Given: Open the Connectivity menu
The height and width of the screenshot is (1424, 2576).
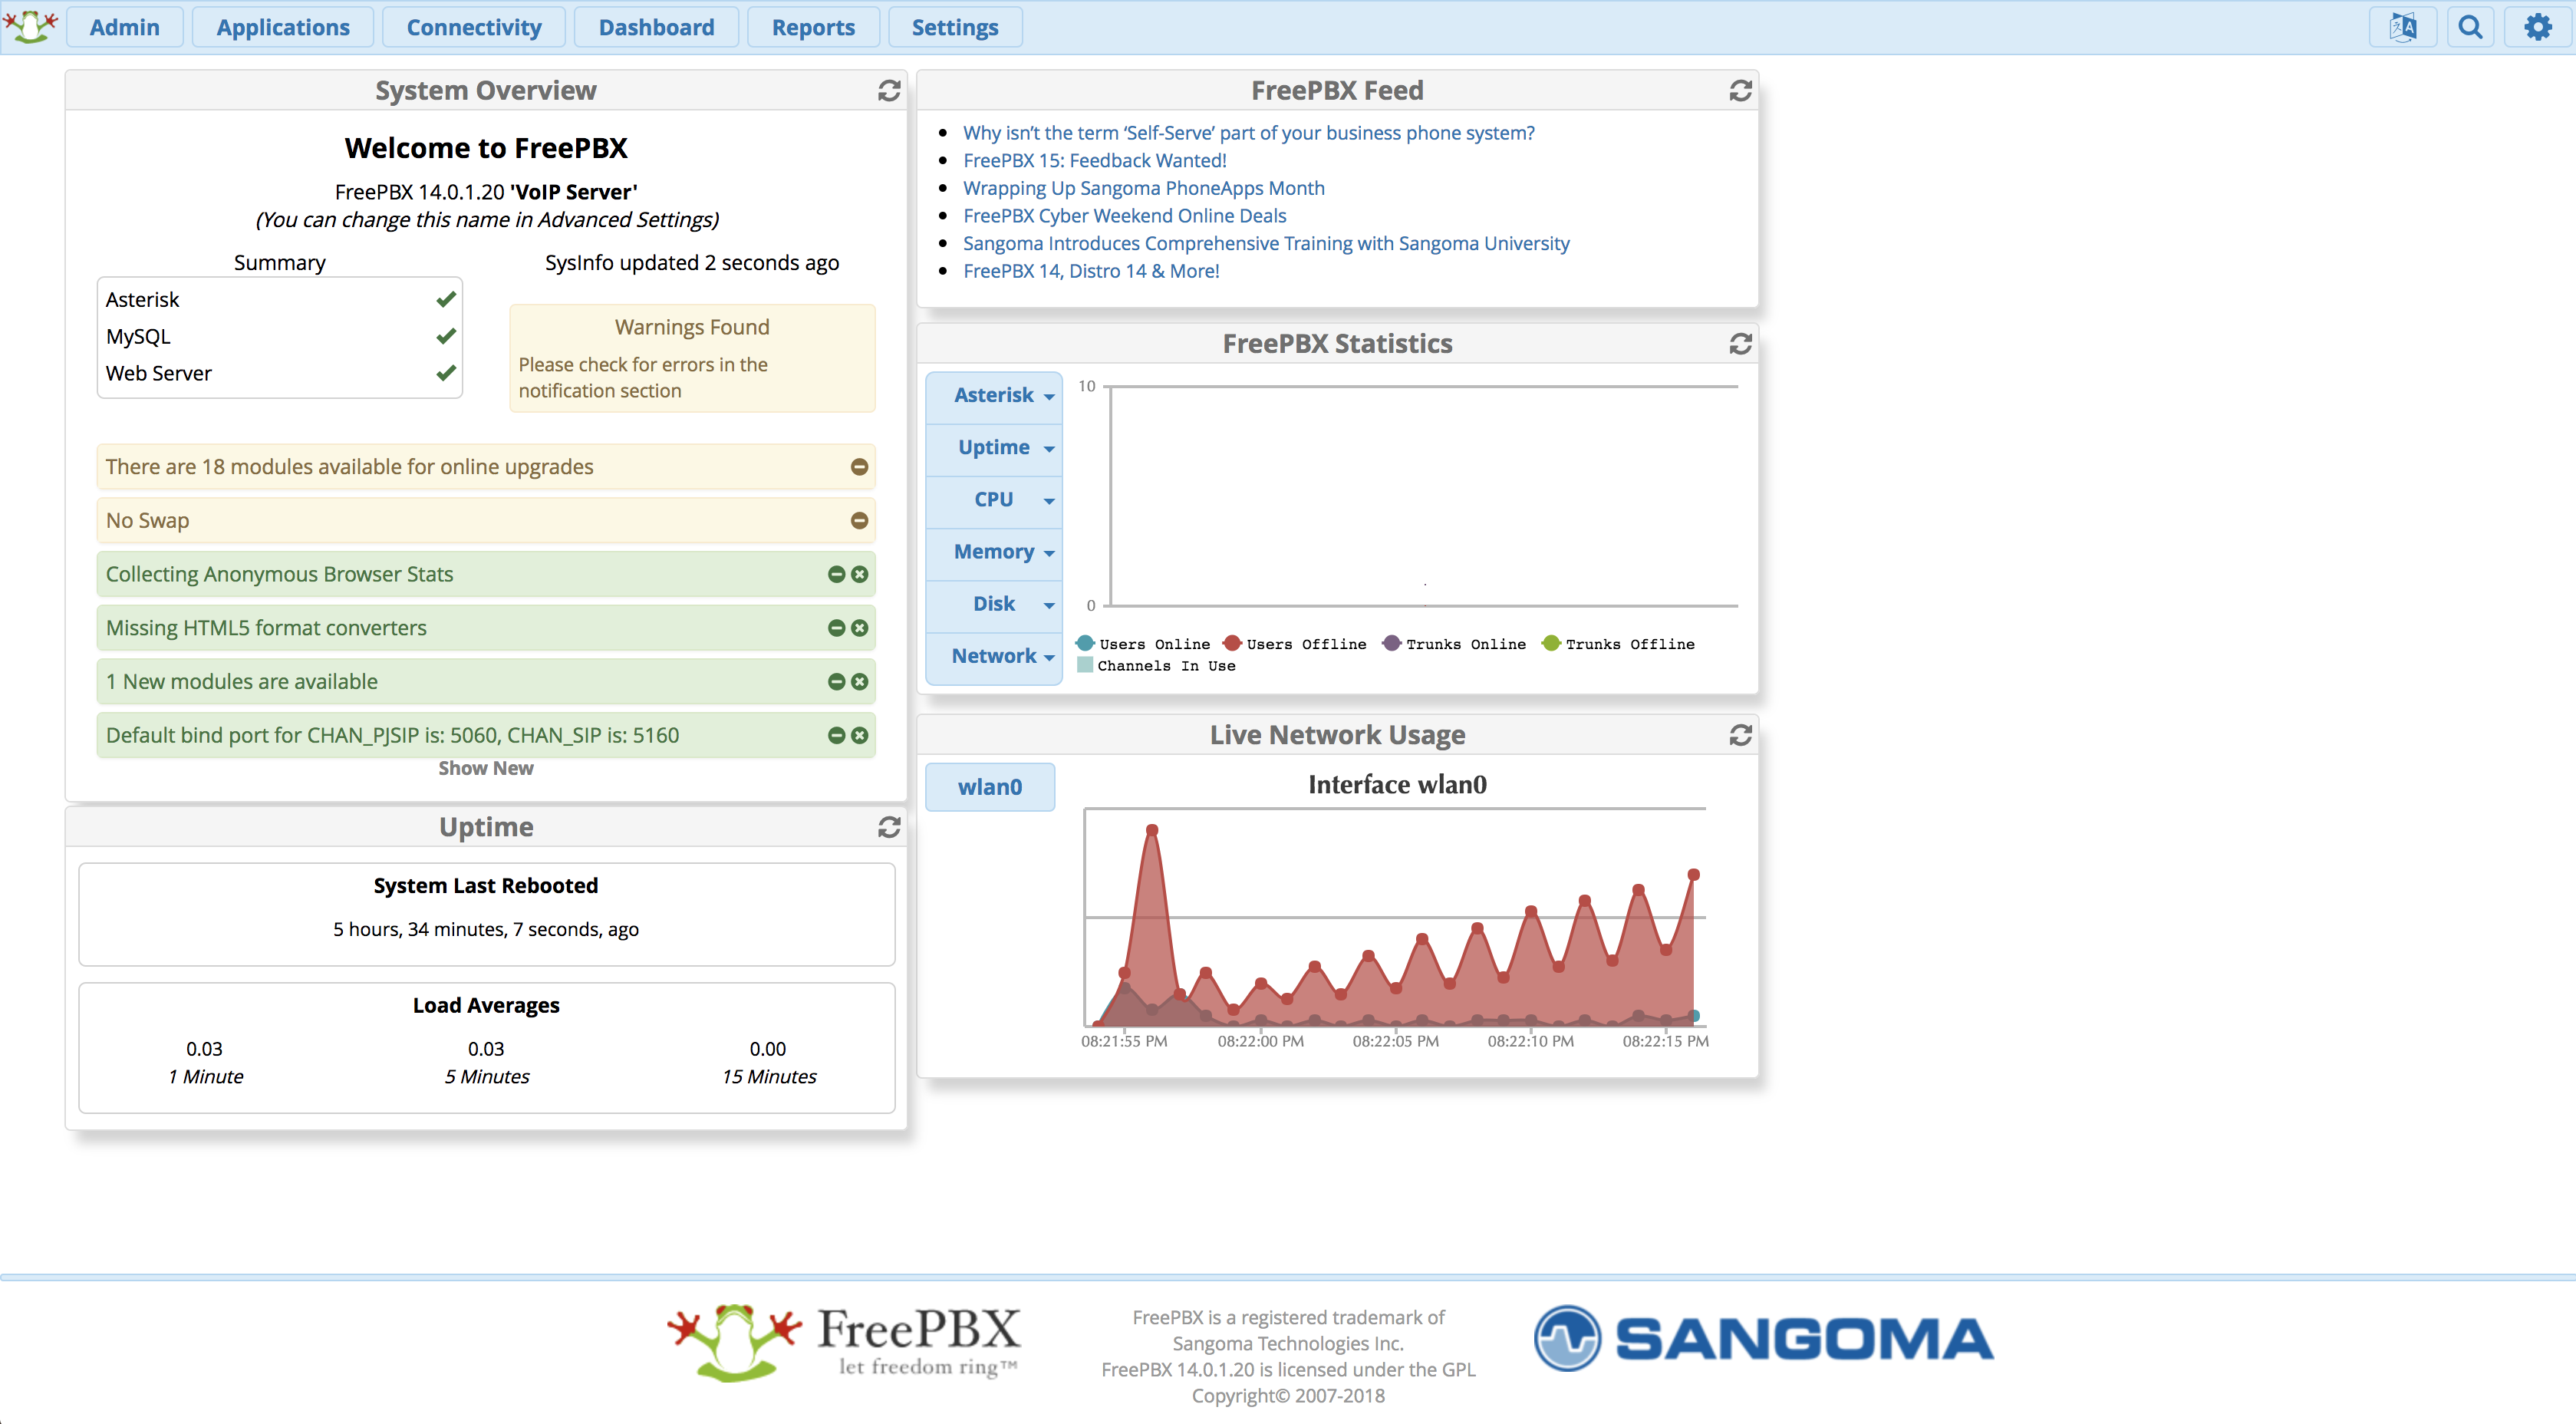Looking at the screenshot, I should coord(474,27).
